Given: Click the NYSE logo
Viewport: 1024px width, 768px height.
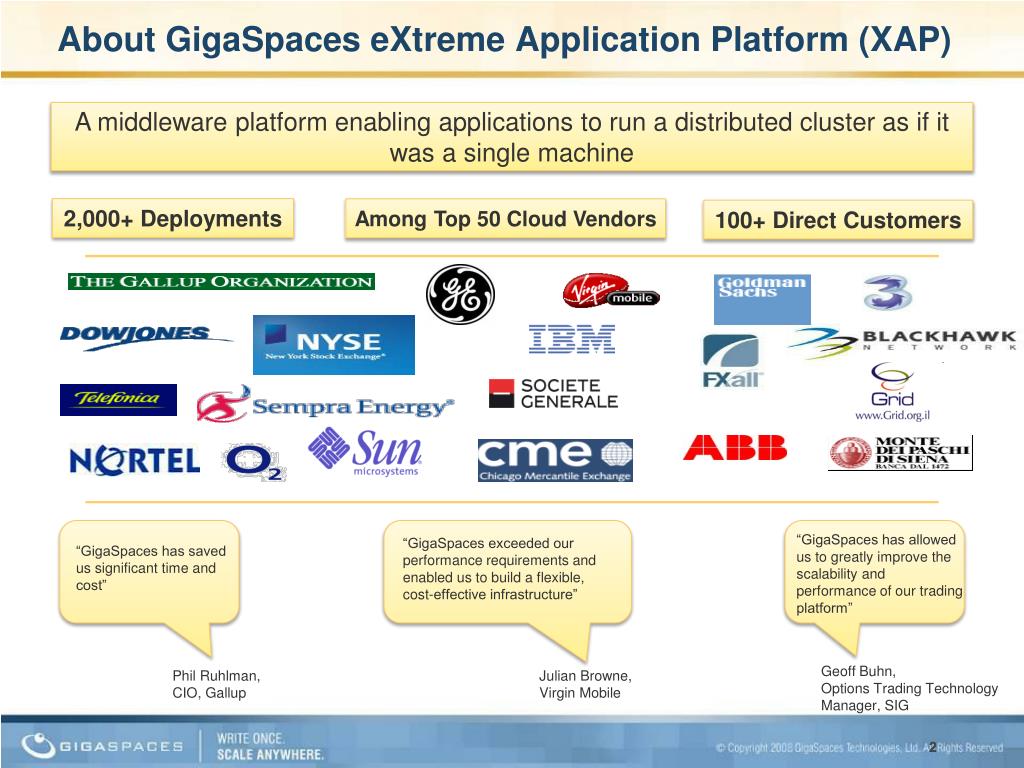Looking at the screenshot, I should click(x=334, y=345).
